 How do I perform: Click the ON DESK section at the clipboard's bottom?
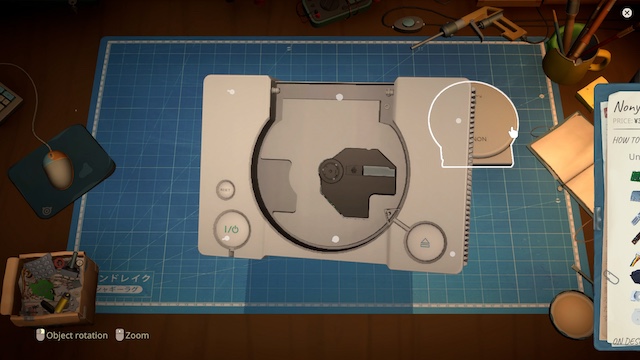(x=626, y=341)
